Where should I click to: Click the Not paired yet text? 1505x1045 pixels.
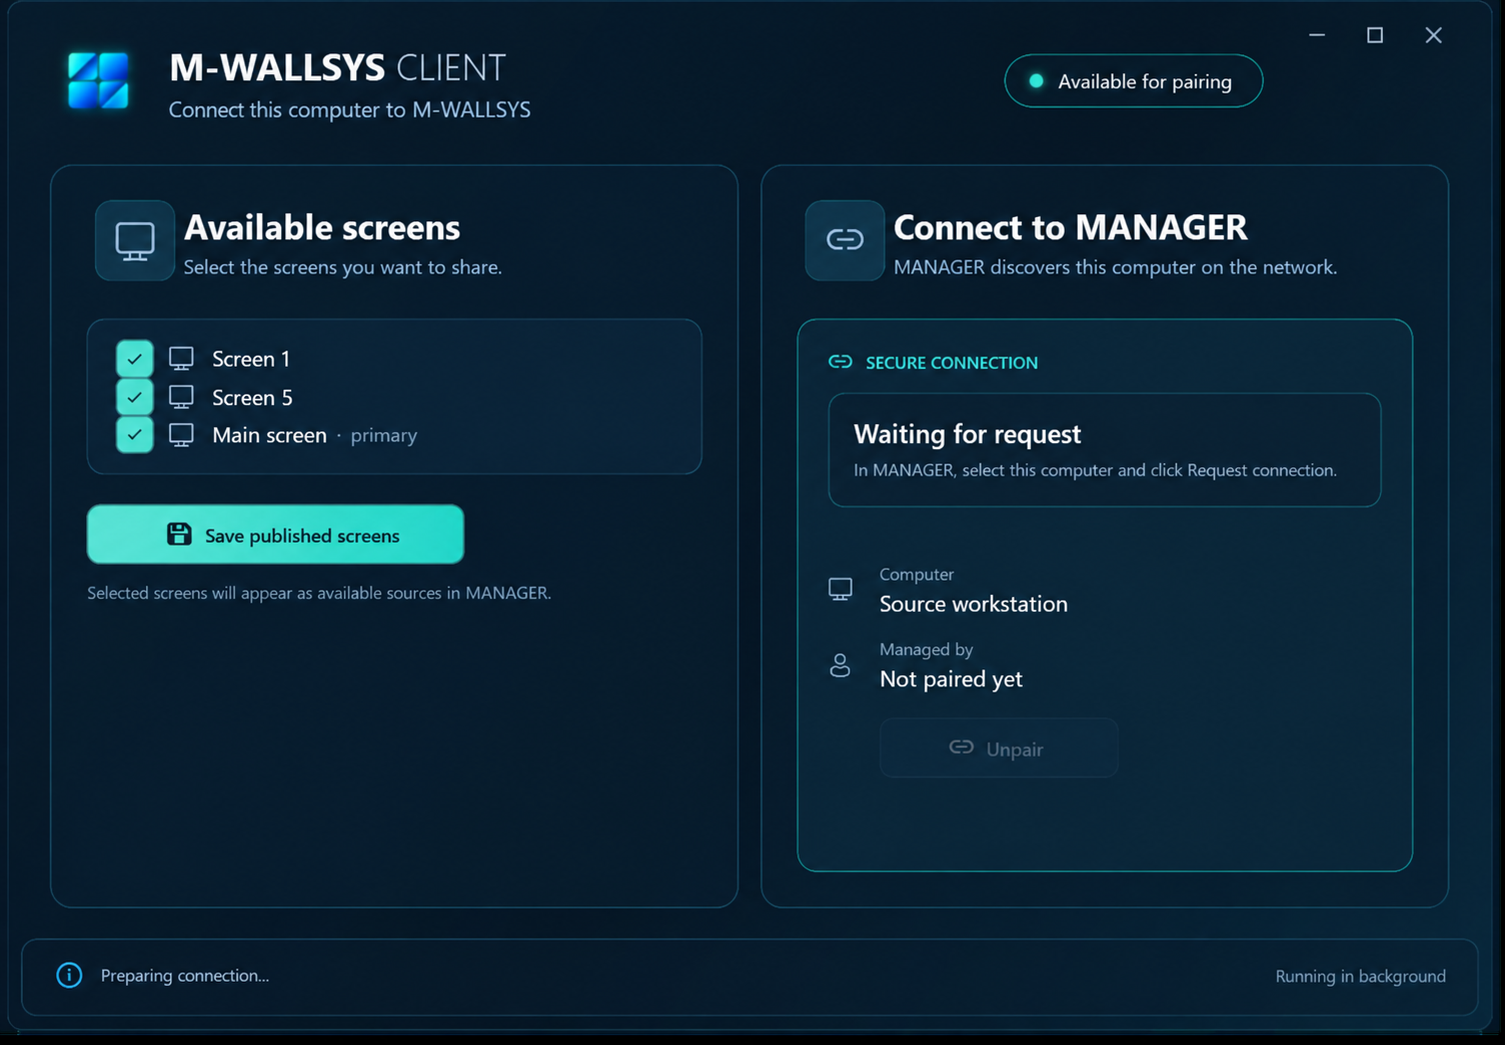(x=951, y=679)
